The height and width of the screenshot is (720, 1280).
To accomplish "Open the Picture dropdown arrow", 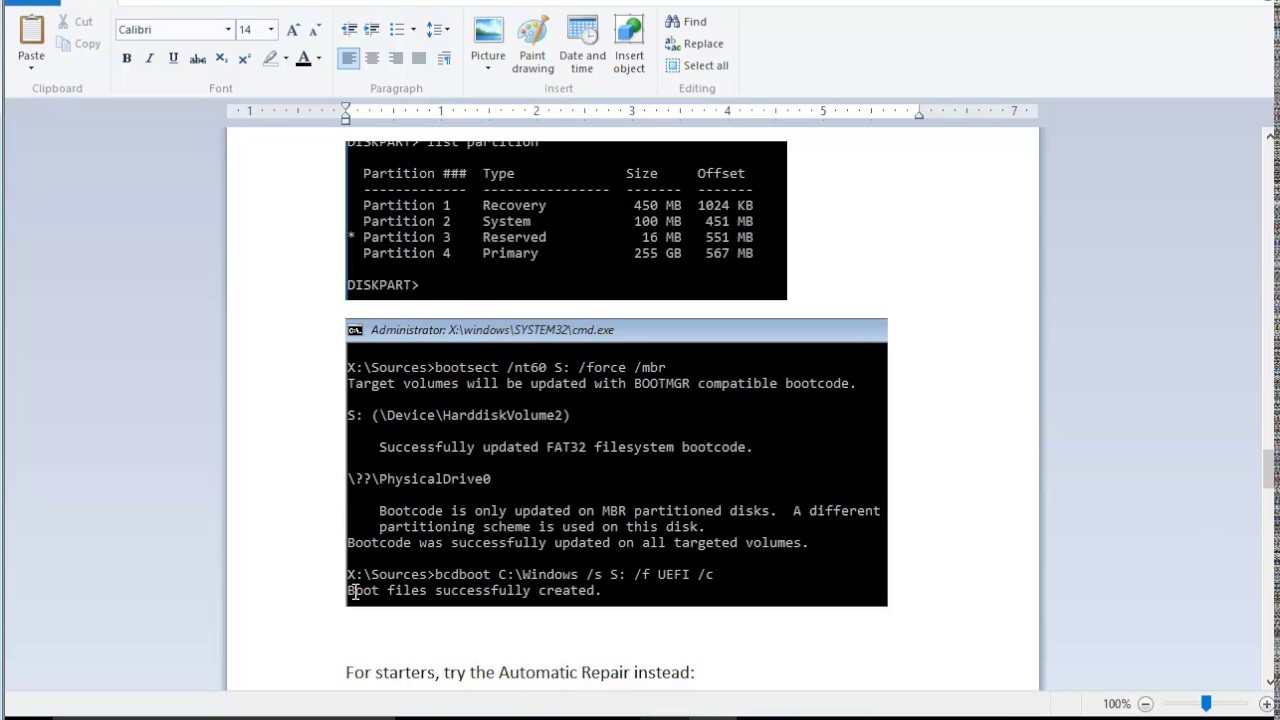I will pyautogui.click(x=488, y=69).
